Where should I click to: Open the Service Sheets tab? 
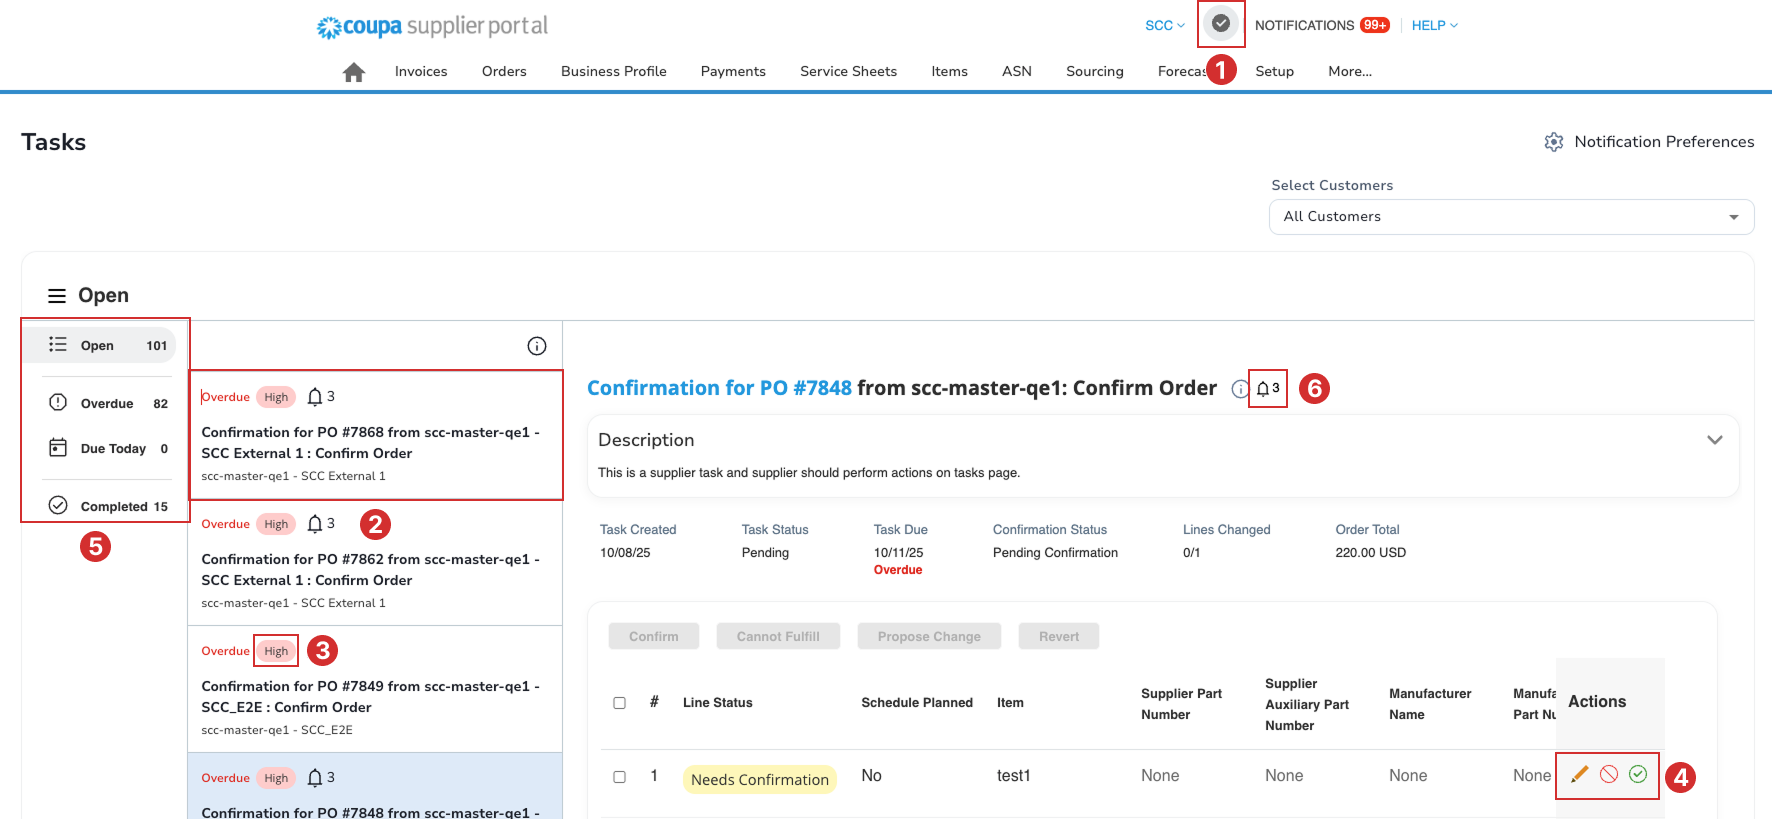pos(848,72)
